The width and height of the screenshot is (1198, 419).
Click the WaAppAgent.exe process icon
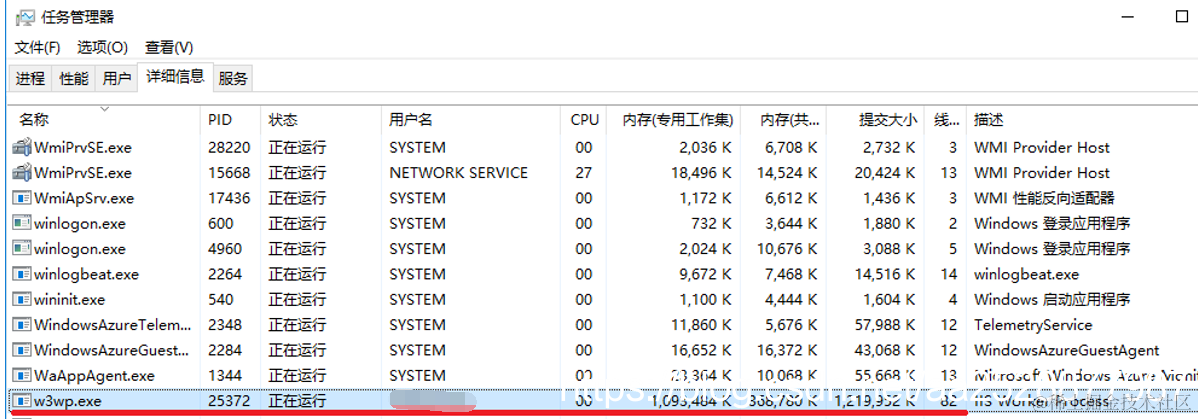pyautogui.click(x=22, y=375)
